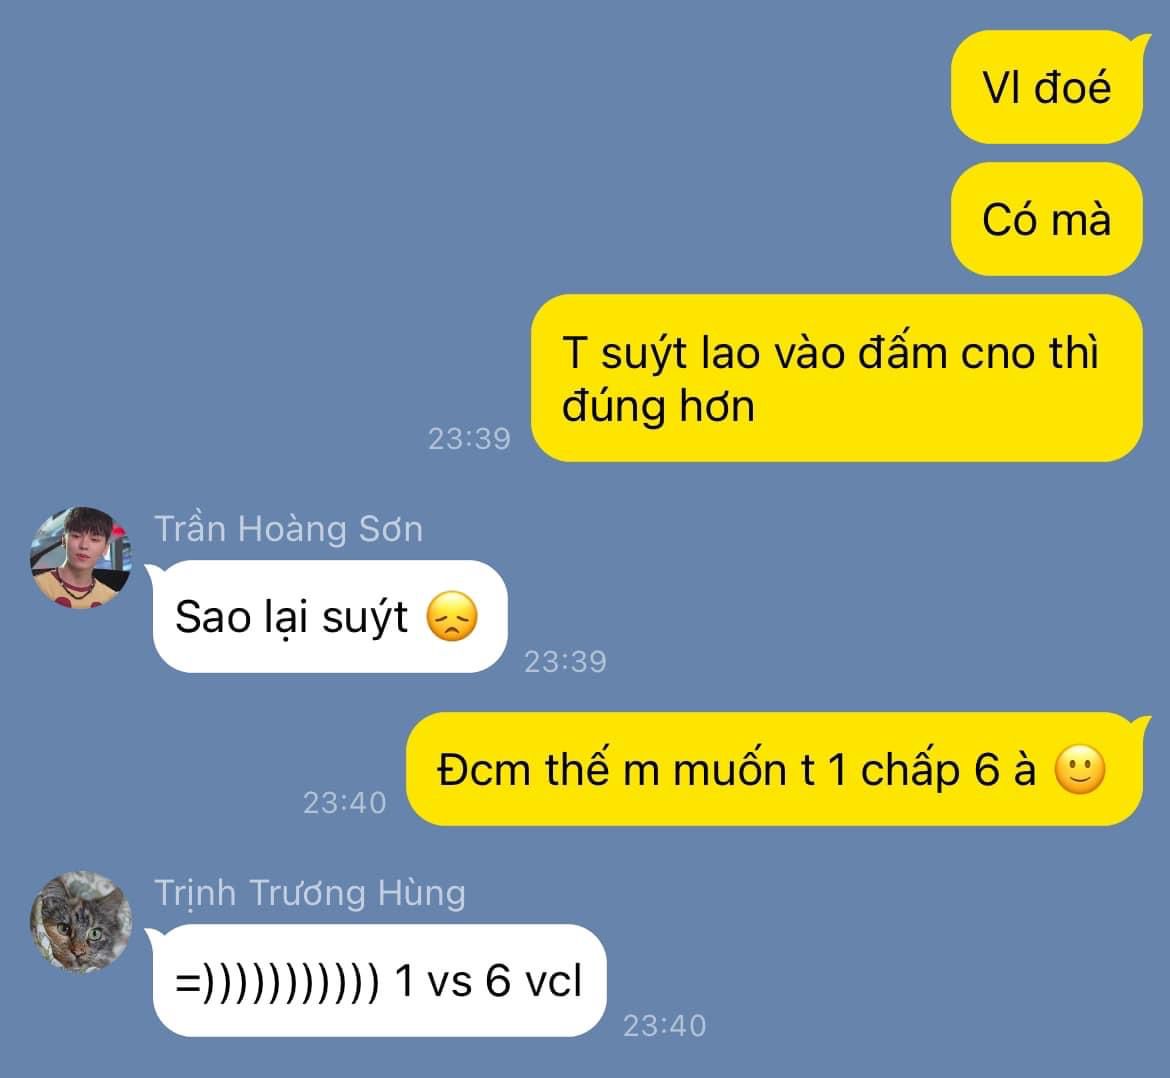The image size is (1170, 1078).
Task: Tap the 'T suýt lao vào đấm' message
Action: click(x=836, y=378)
